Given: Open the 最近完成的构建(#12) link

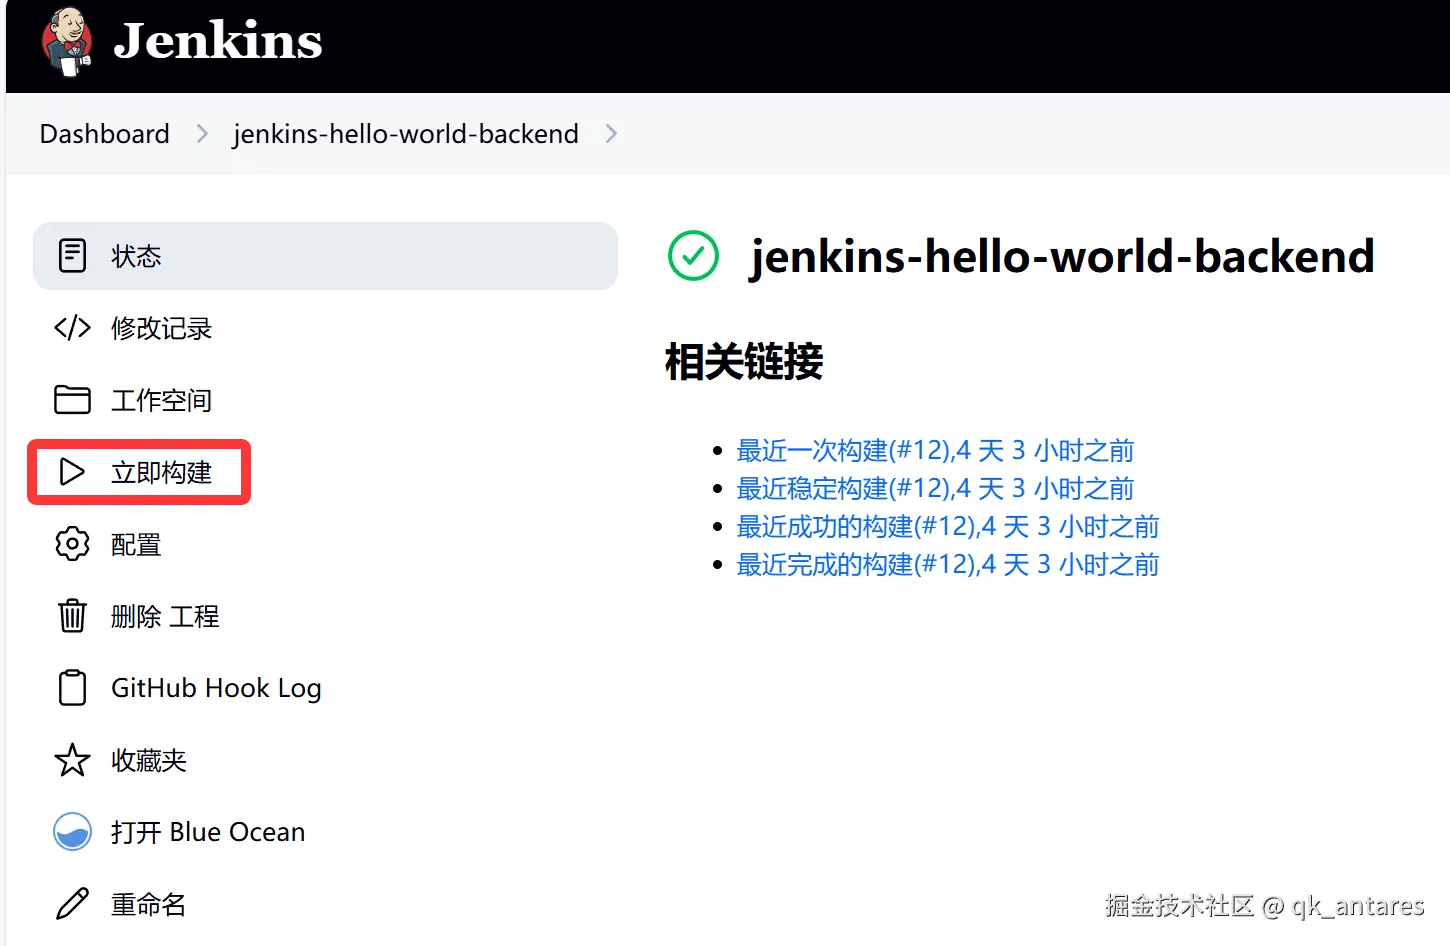Looking at the screenshot, I should click(x=948, y=565).
